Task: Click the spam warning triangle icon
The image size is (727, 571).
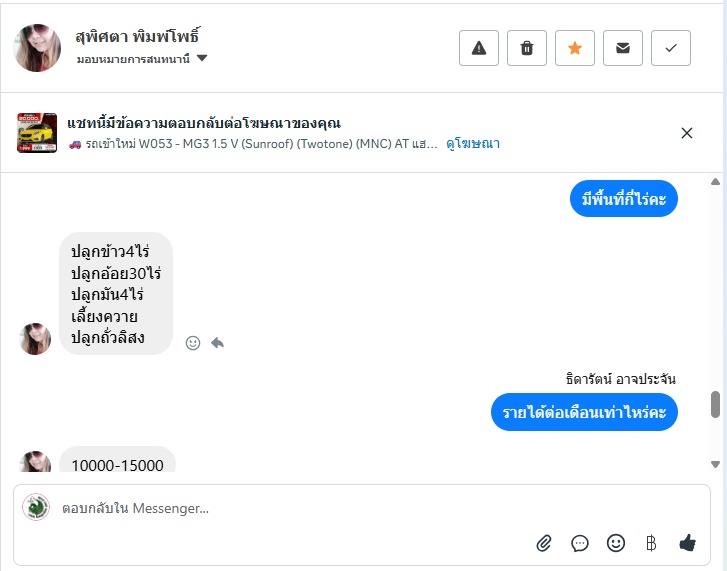Action: 479,48
